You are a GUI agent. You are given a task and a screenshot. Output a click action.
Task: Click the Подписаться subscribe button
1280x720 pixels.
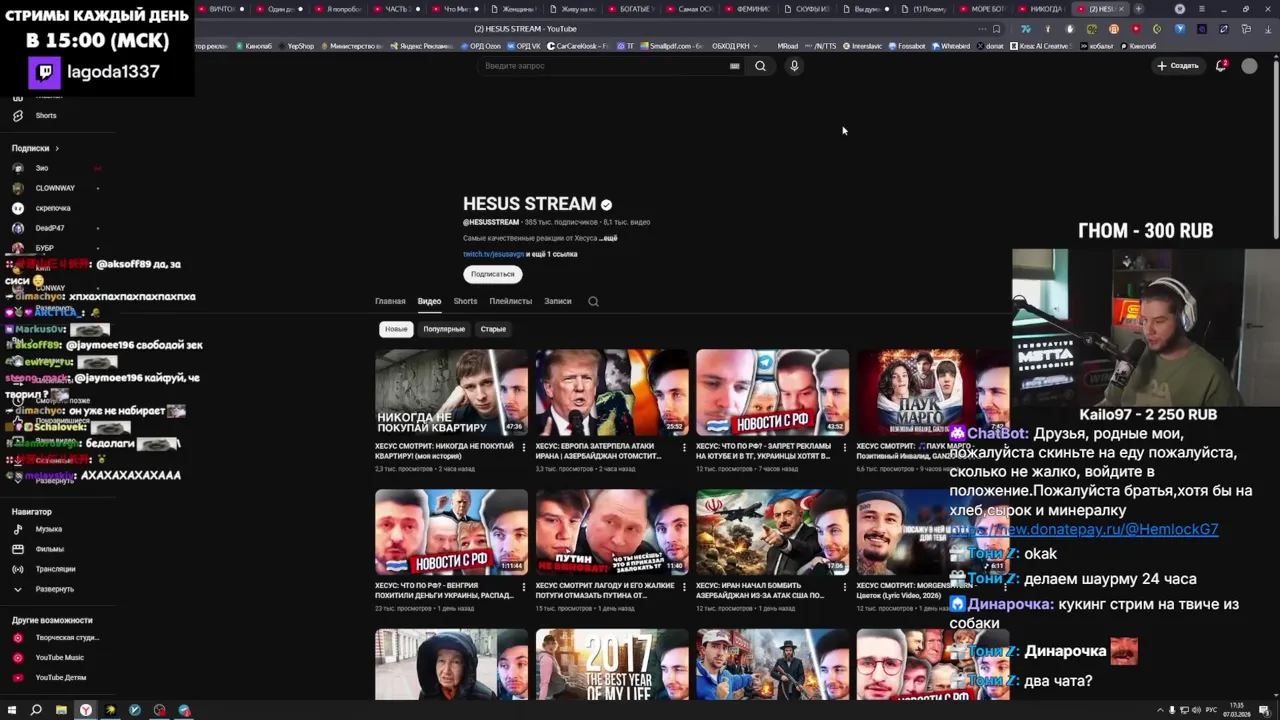[x=492, y=274]
